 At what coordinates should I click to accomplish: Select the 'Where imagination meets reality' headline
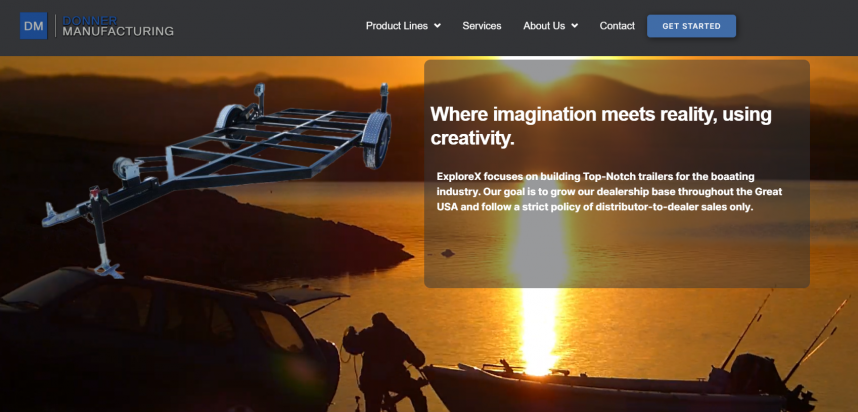point(601,126)
